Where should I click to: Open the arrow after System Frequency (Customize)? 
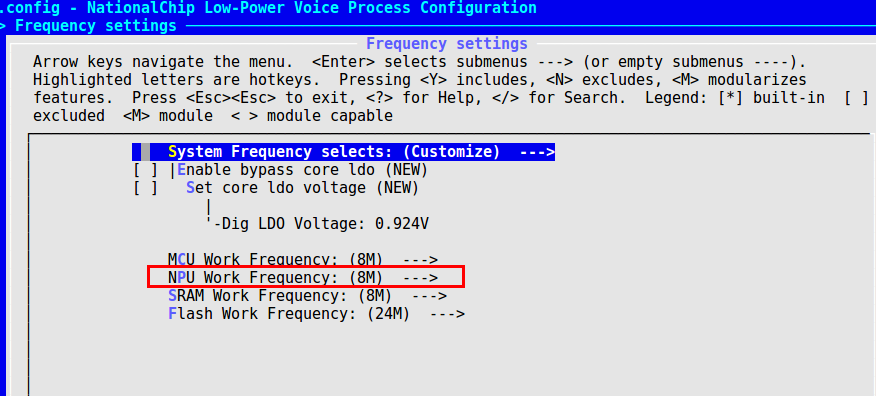pos(537,152)
